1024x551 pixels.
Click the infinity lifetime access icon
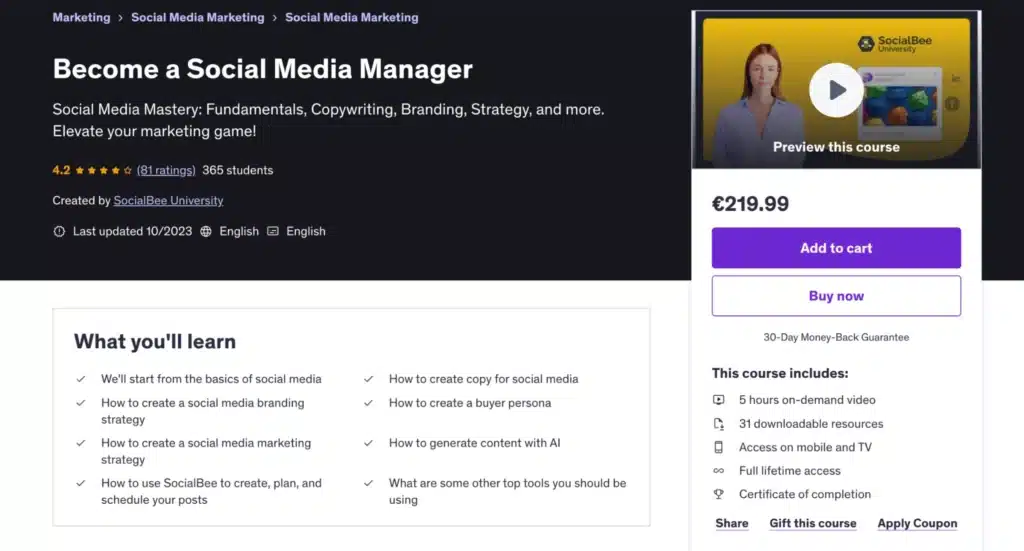pyautogui.click(x=718, y=471)
